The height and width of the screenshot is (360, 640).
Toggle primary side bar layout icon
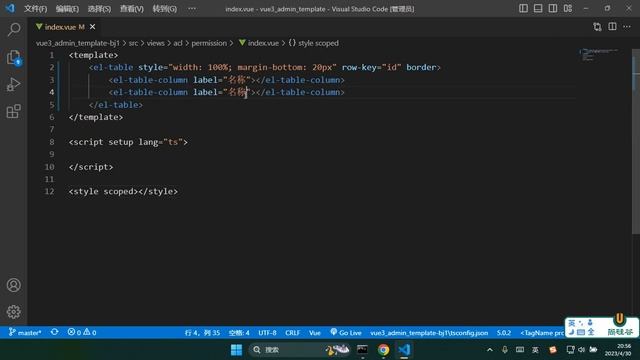coord(523,8)
